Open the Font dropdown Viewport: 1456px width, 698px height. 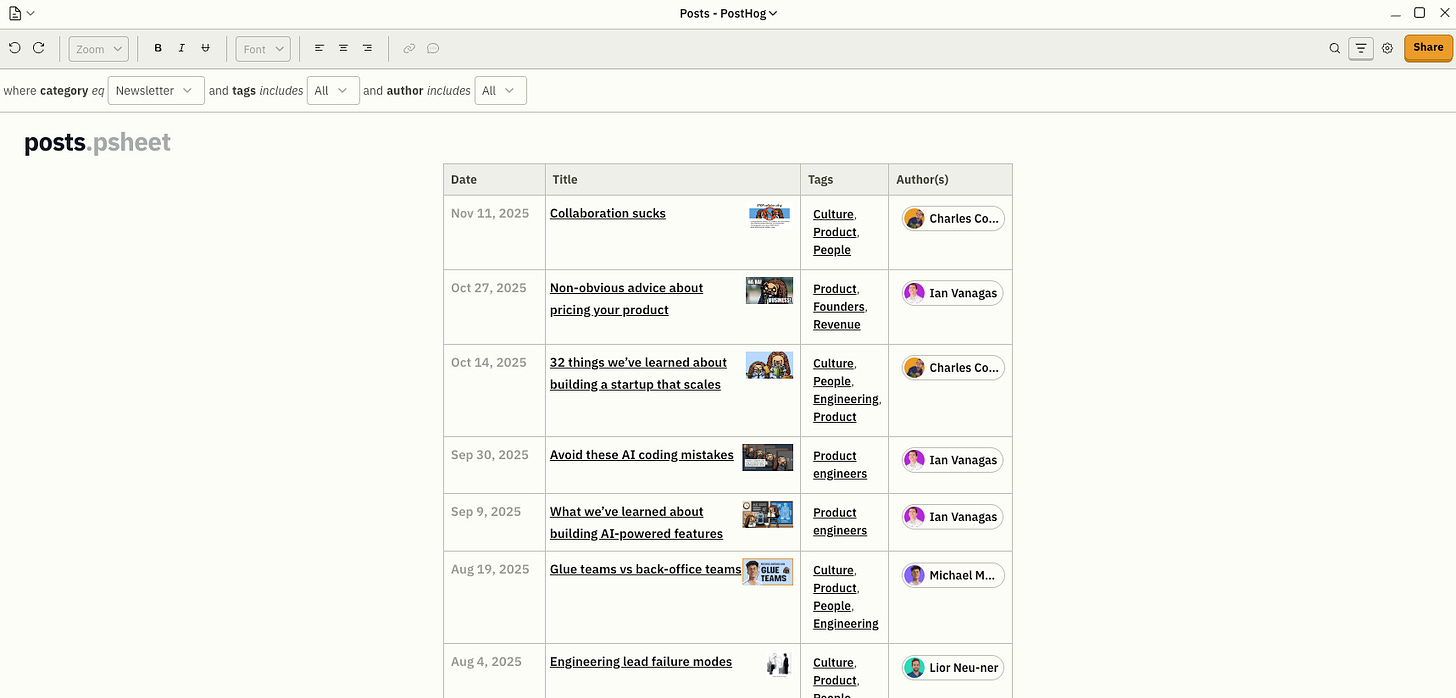263,49
